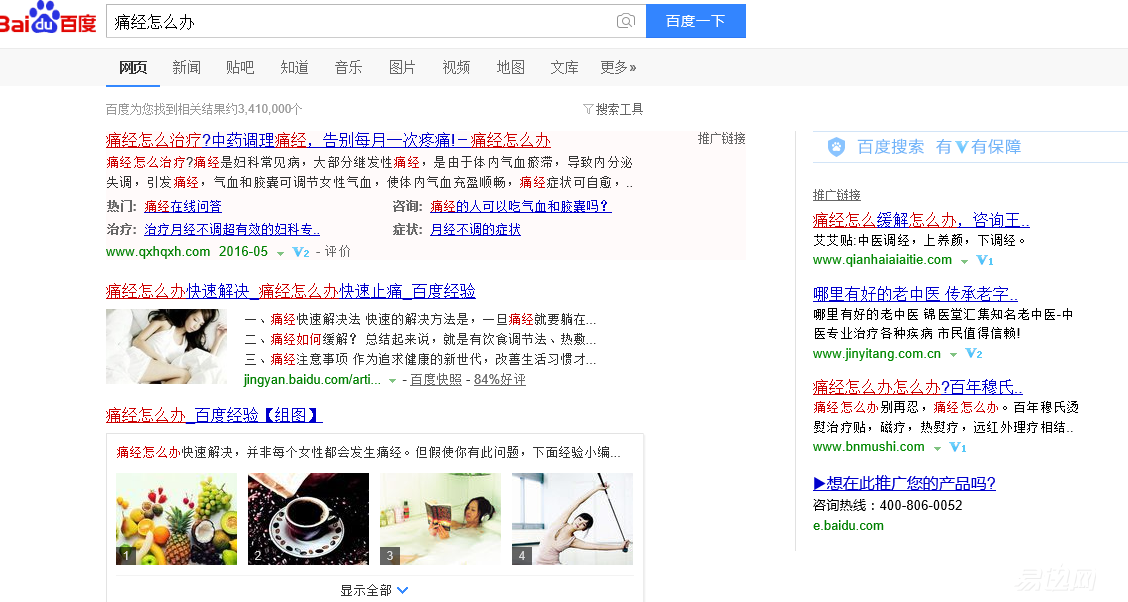
Task: Open sidebar ad 哪里有好的老中医 传承老字..
Action: [916, 294]
